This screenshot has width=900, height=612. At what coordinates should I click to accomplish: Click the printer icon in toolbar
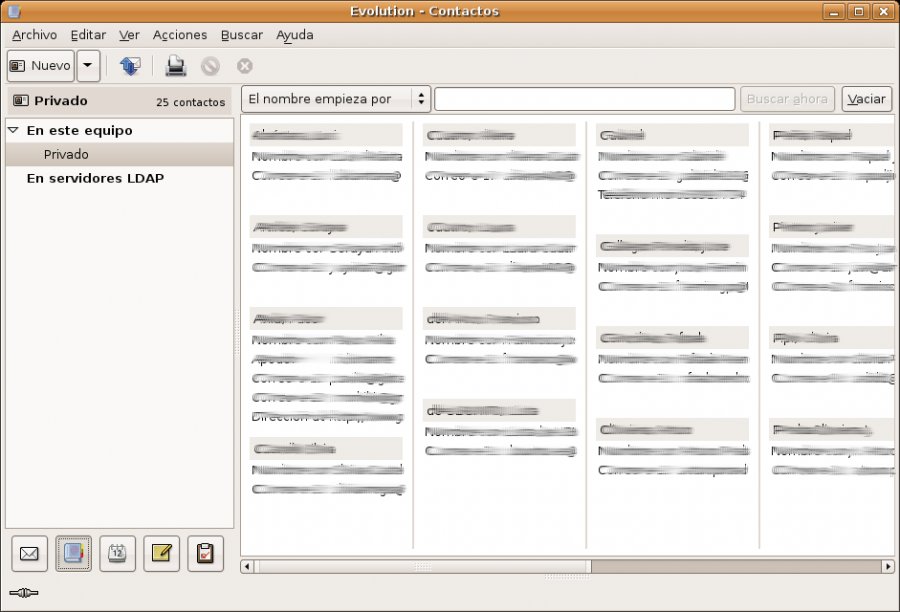tap(176, 66)
